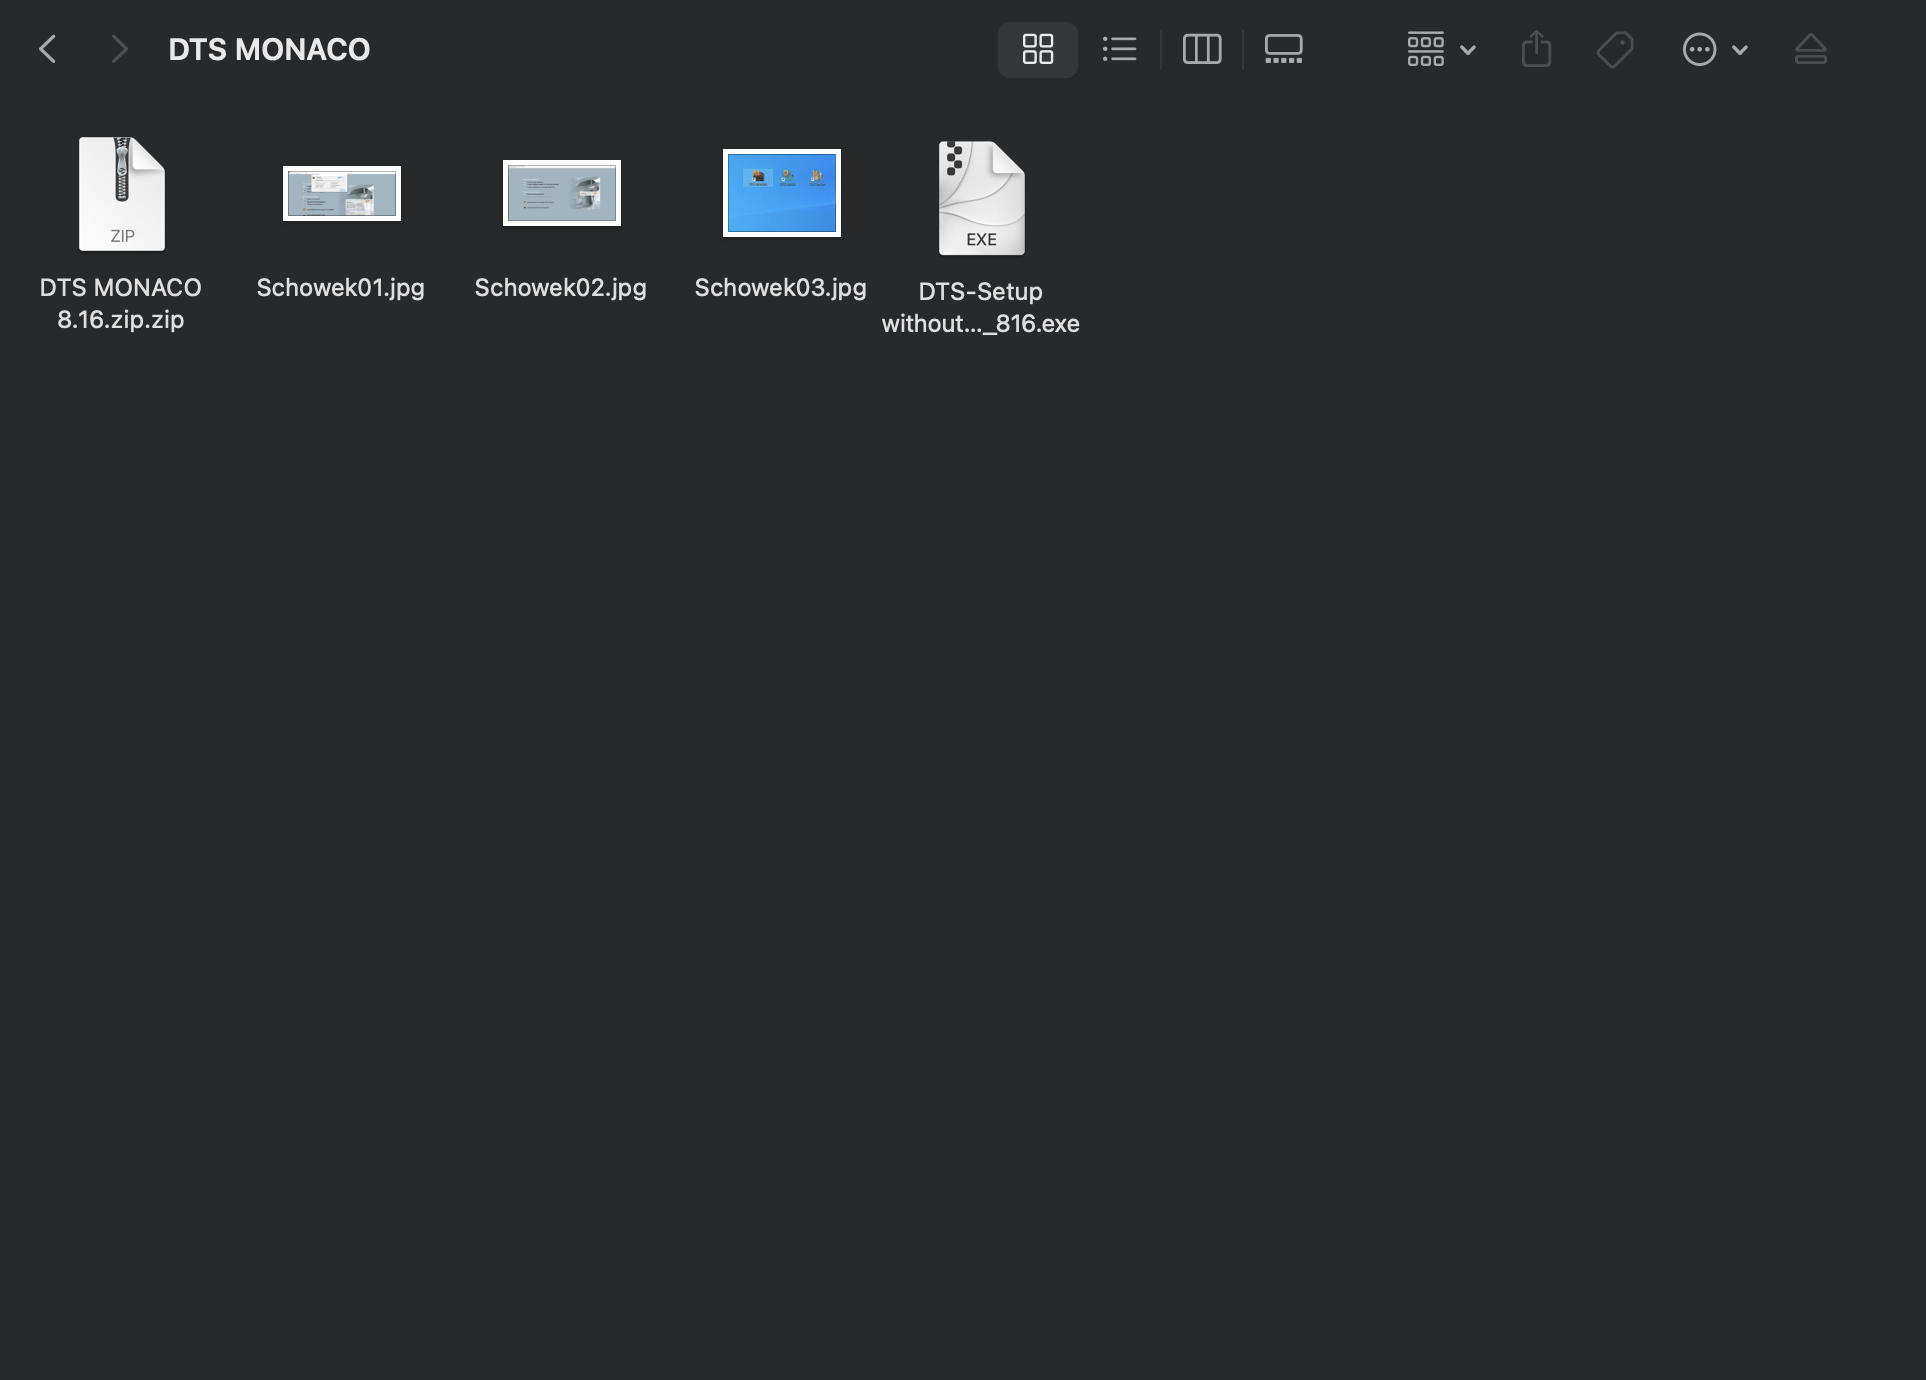
Task: Select the DTS-Setup EXE file icon
Action: click(981, 198)
